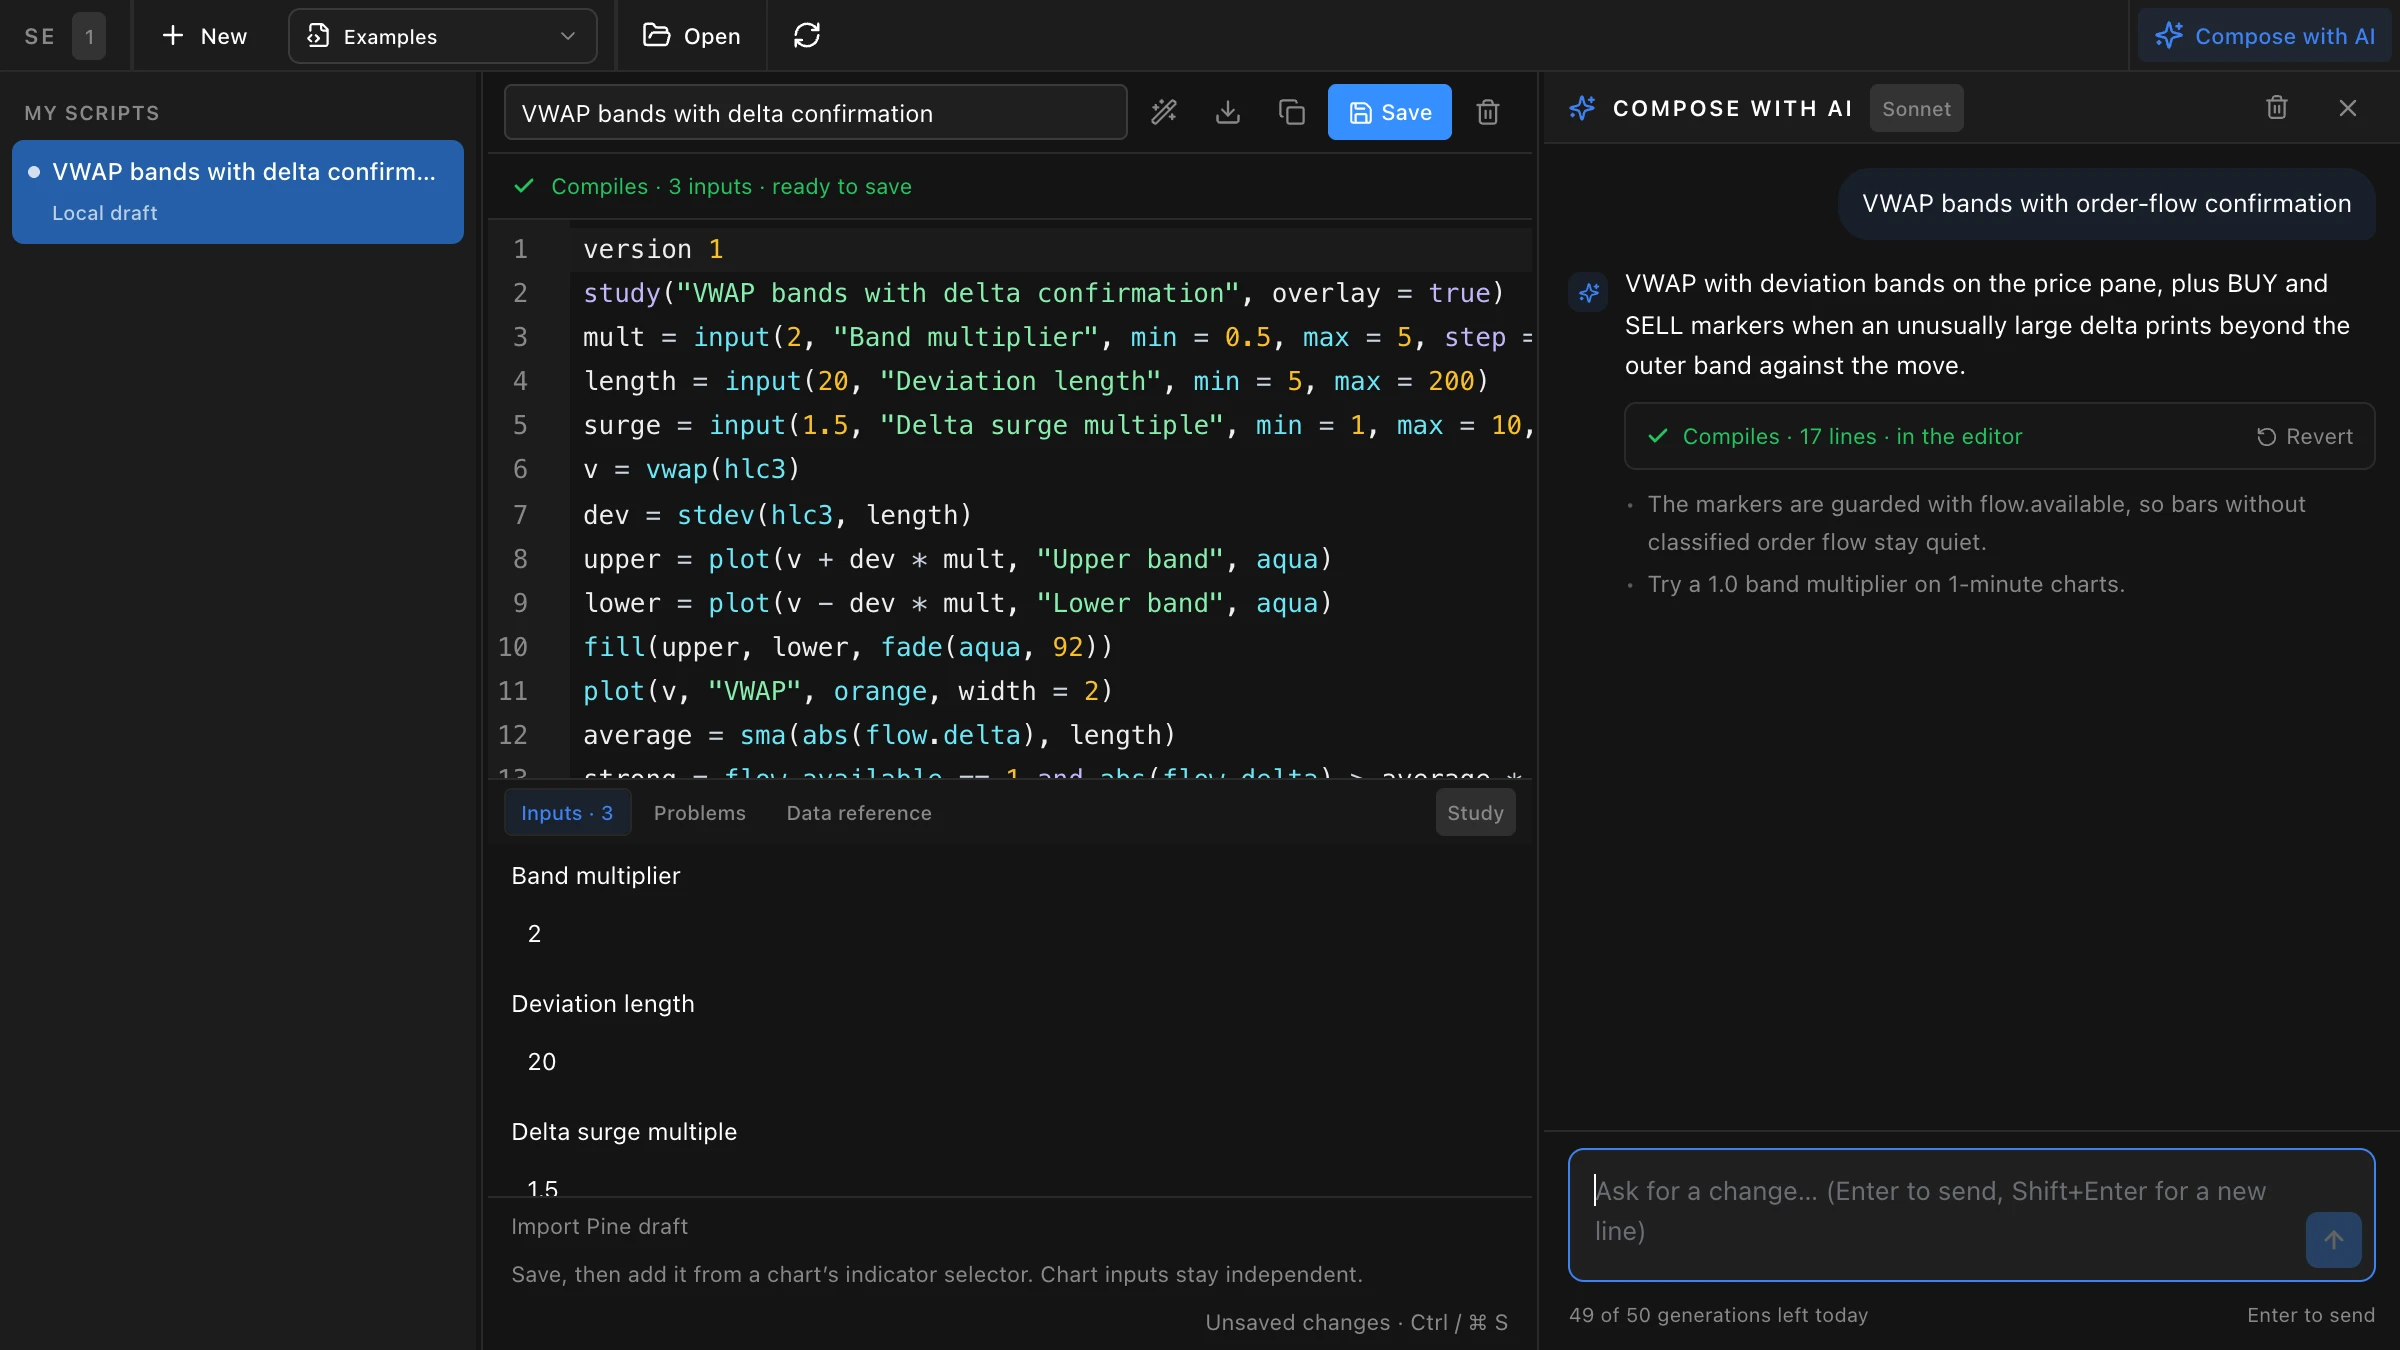Click the download script icon
2400x1350 pixels.
1228,112
